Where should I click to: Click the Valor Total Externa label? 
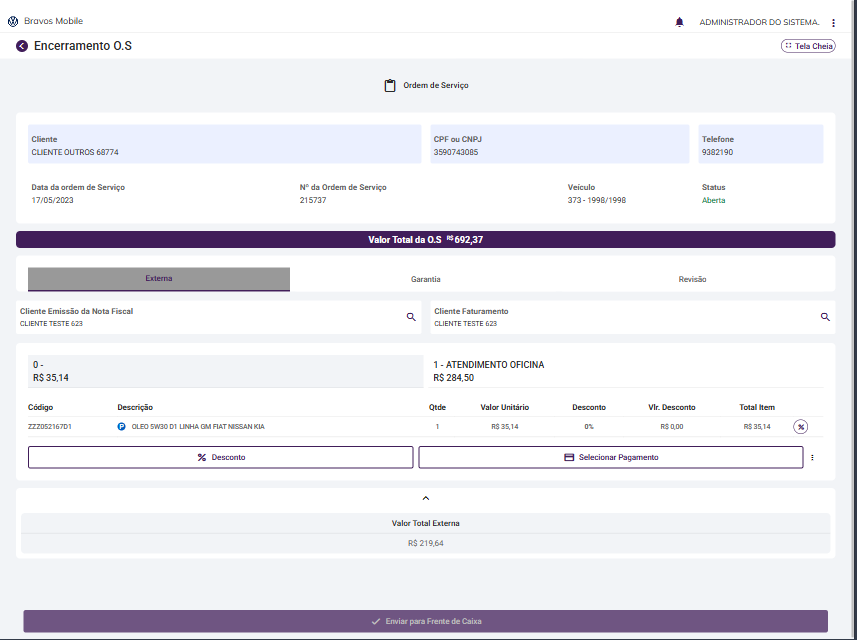coord(426,524)
